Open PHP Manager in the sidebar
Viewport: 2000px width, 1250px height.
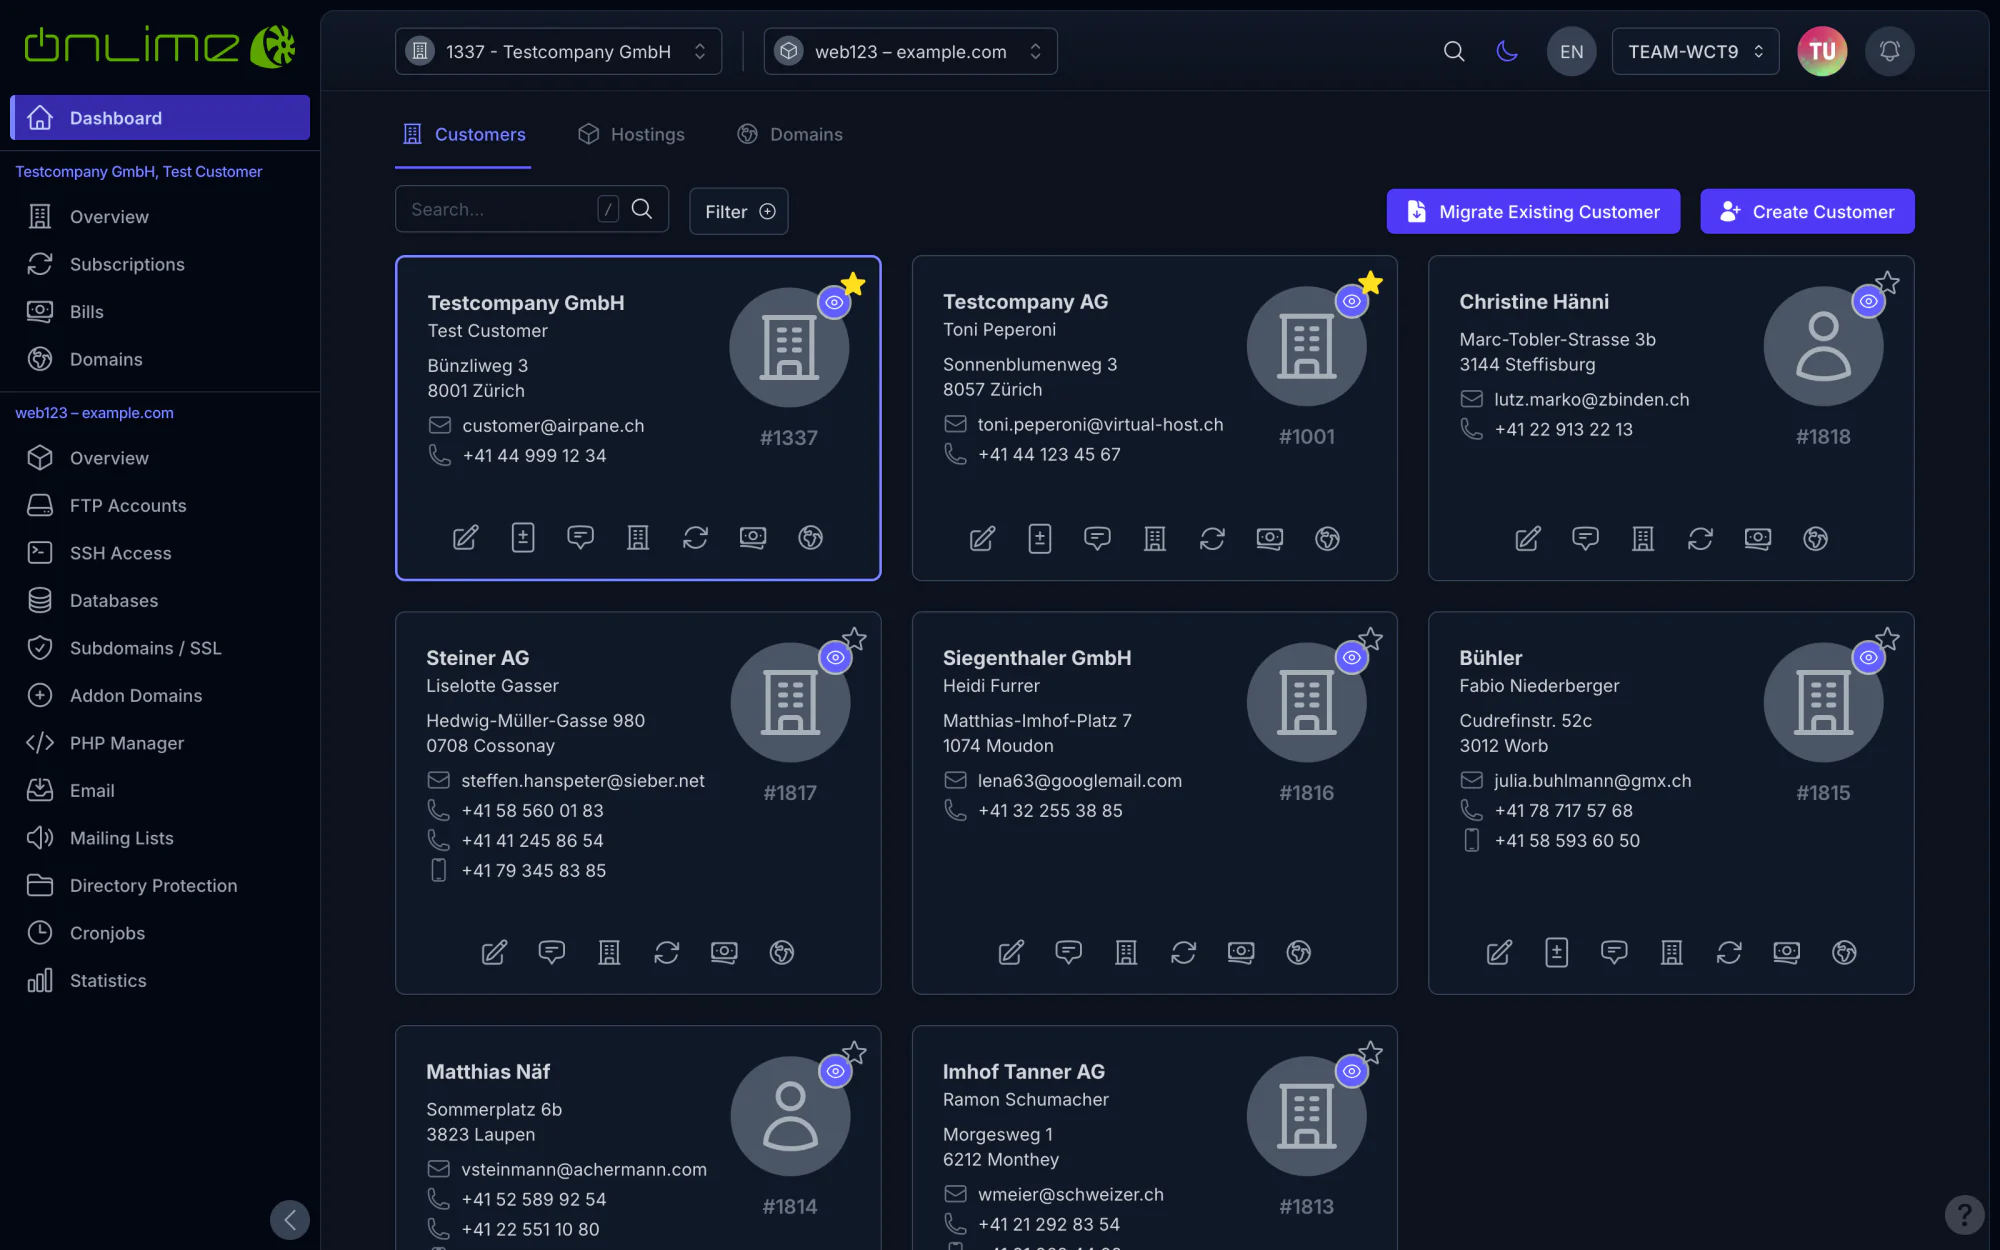coord(160,743)
